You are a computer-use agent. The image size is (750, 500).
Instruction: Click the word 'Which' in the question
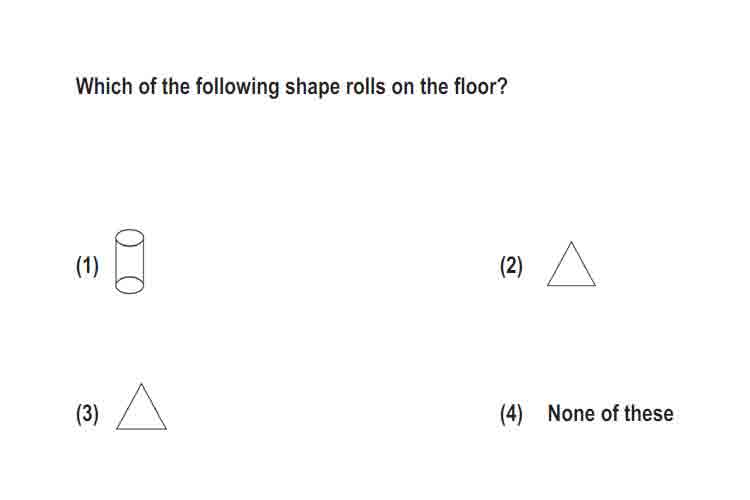[104, 87]
